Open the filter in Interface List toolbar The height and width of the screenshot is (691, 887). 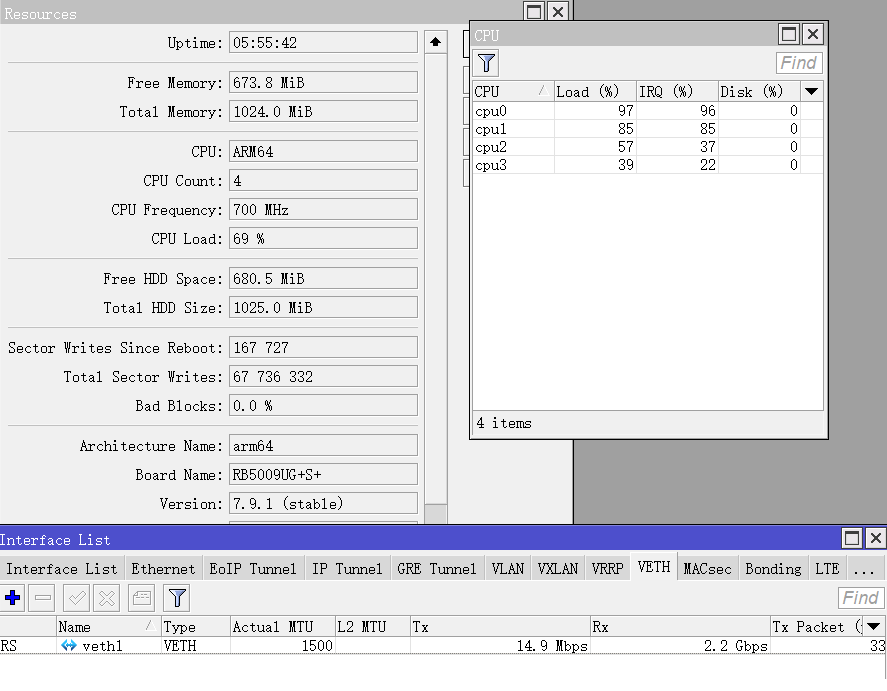click(x=177, y=598)
